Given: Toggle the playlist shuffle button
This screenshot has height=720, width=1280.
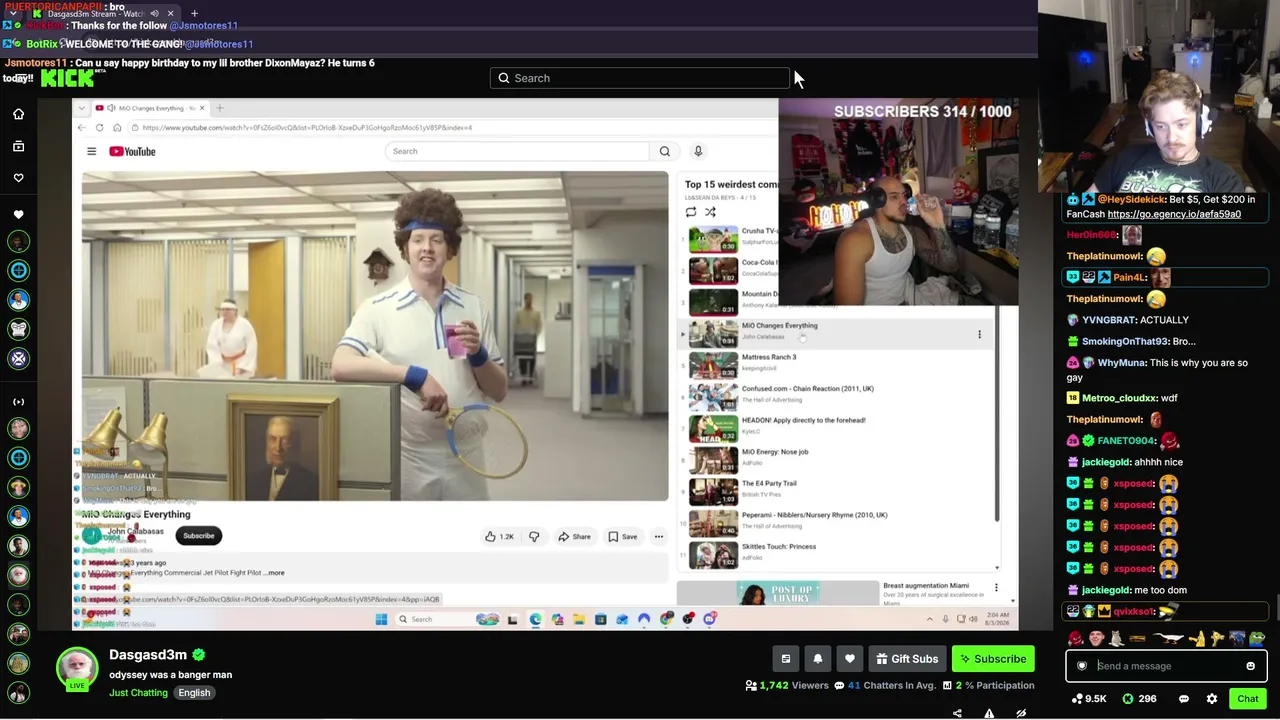Looking at the screenshot, I should tap(710, 212).
